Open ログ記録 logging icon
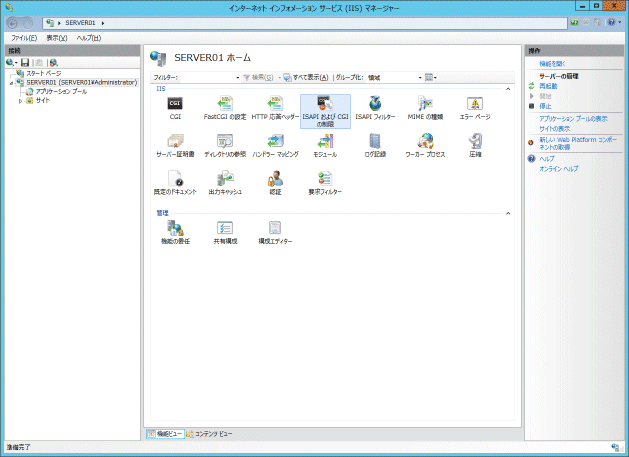The width and height of the screenshot is (629, 457). point(375,141)
